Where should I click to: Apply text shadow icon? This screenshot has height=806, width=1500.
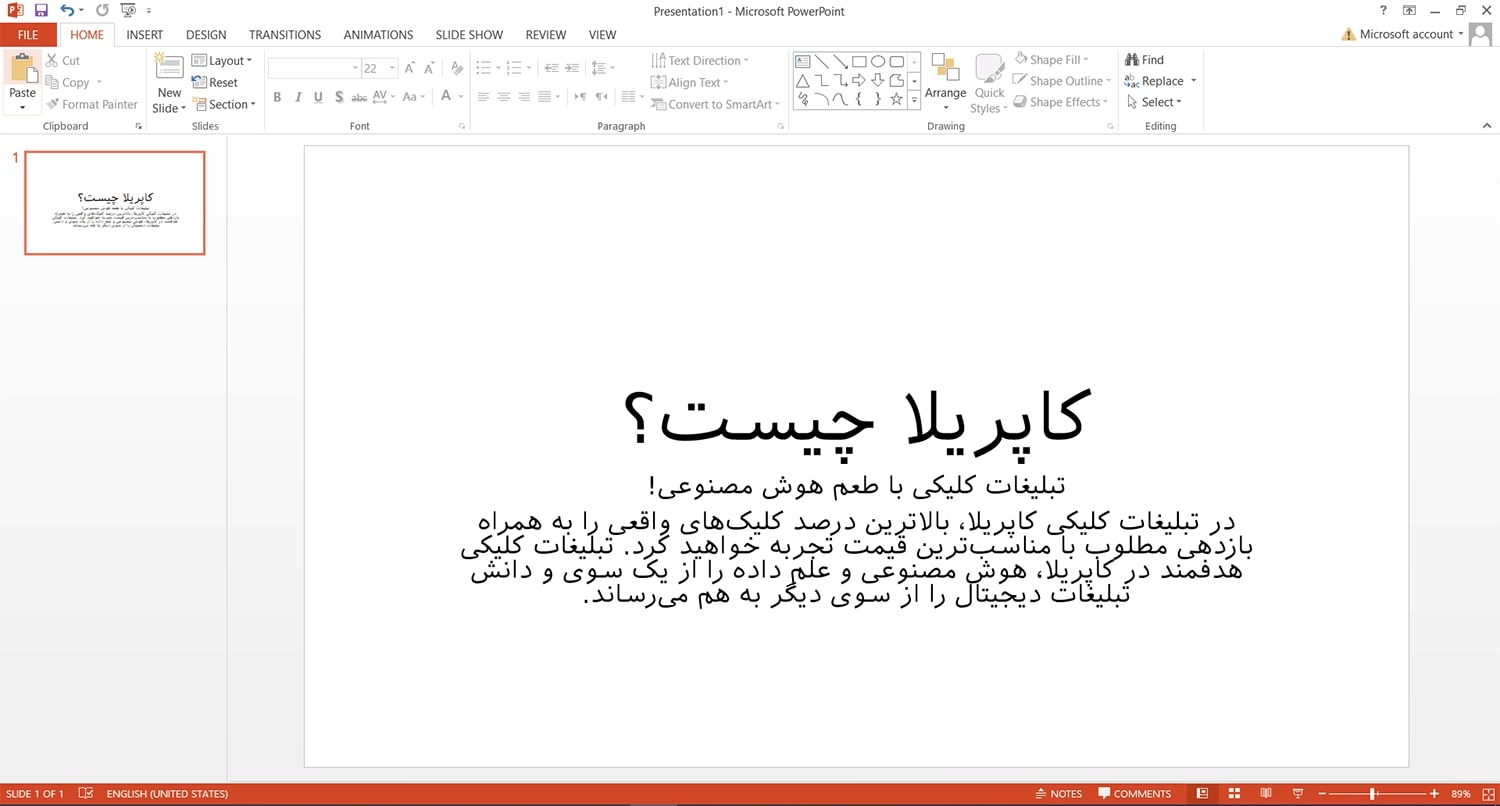point(339,97)
